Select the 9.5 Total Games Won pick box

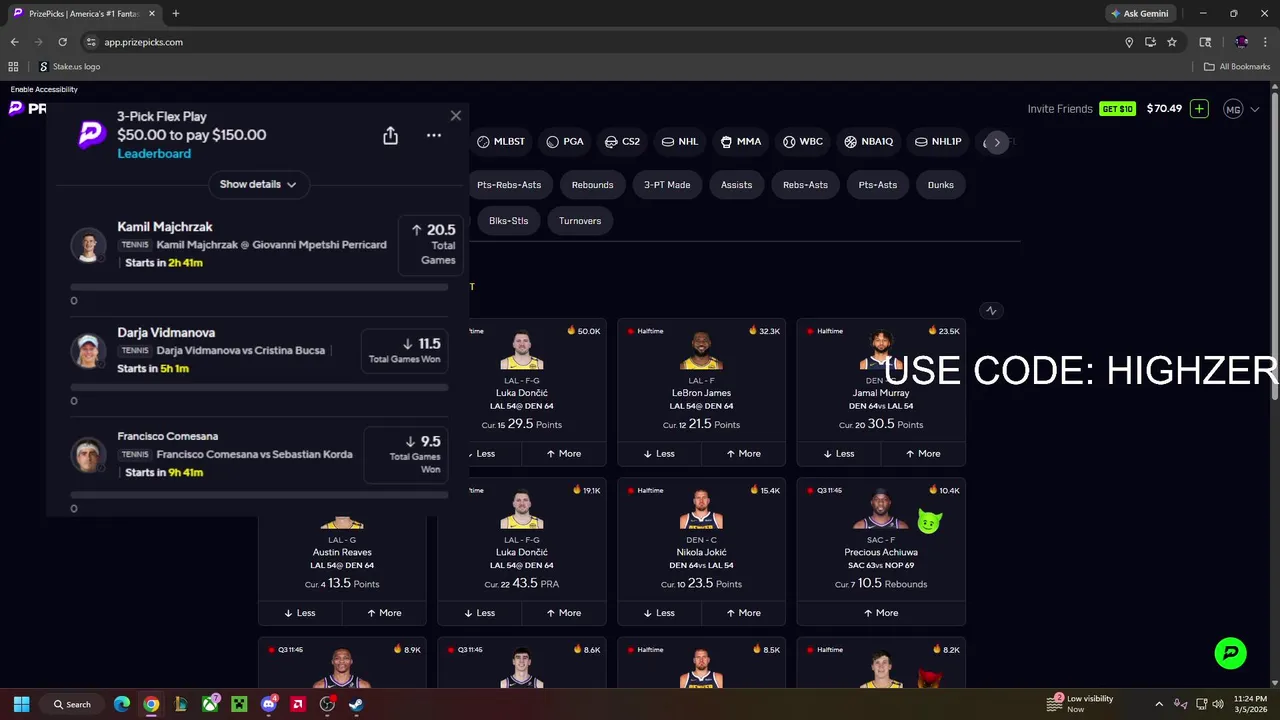(405, 455)
